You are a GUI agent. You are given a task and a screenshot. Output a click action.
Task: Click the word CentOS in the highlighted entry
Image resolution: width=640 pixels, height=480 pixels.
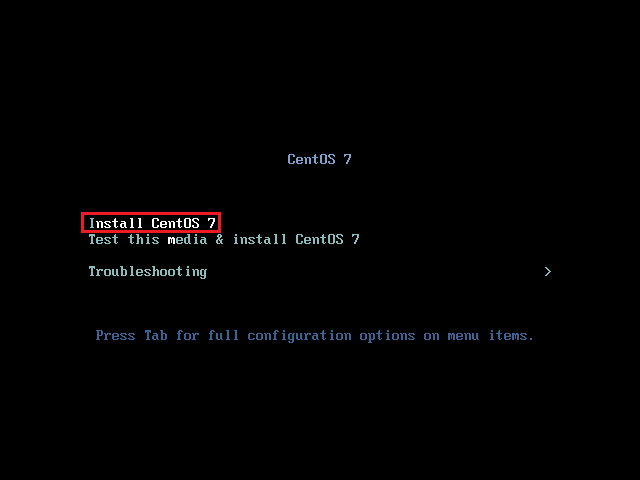coord(175,223)
